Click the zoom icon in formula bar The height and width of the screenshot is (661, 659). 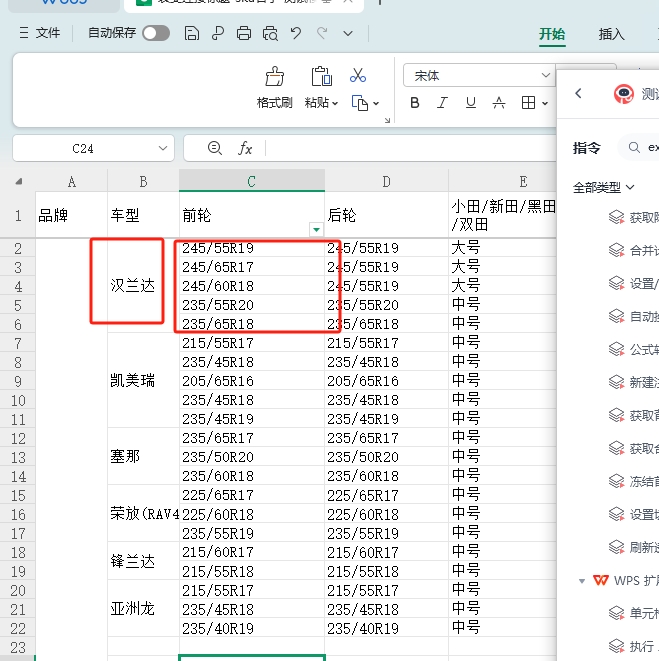point(215,148)
